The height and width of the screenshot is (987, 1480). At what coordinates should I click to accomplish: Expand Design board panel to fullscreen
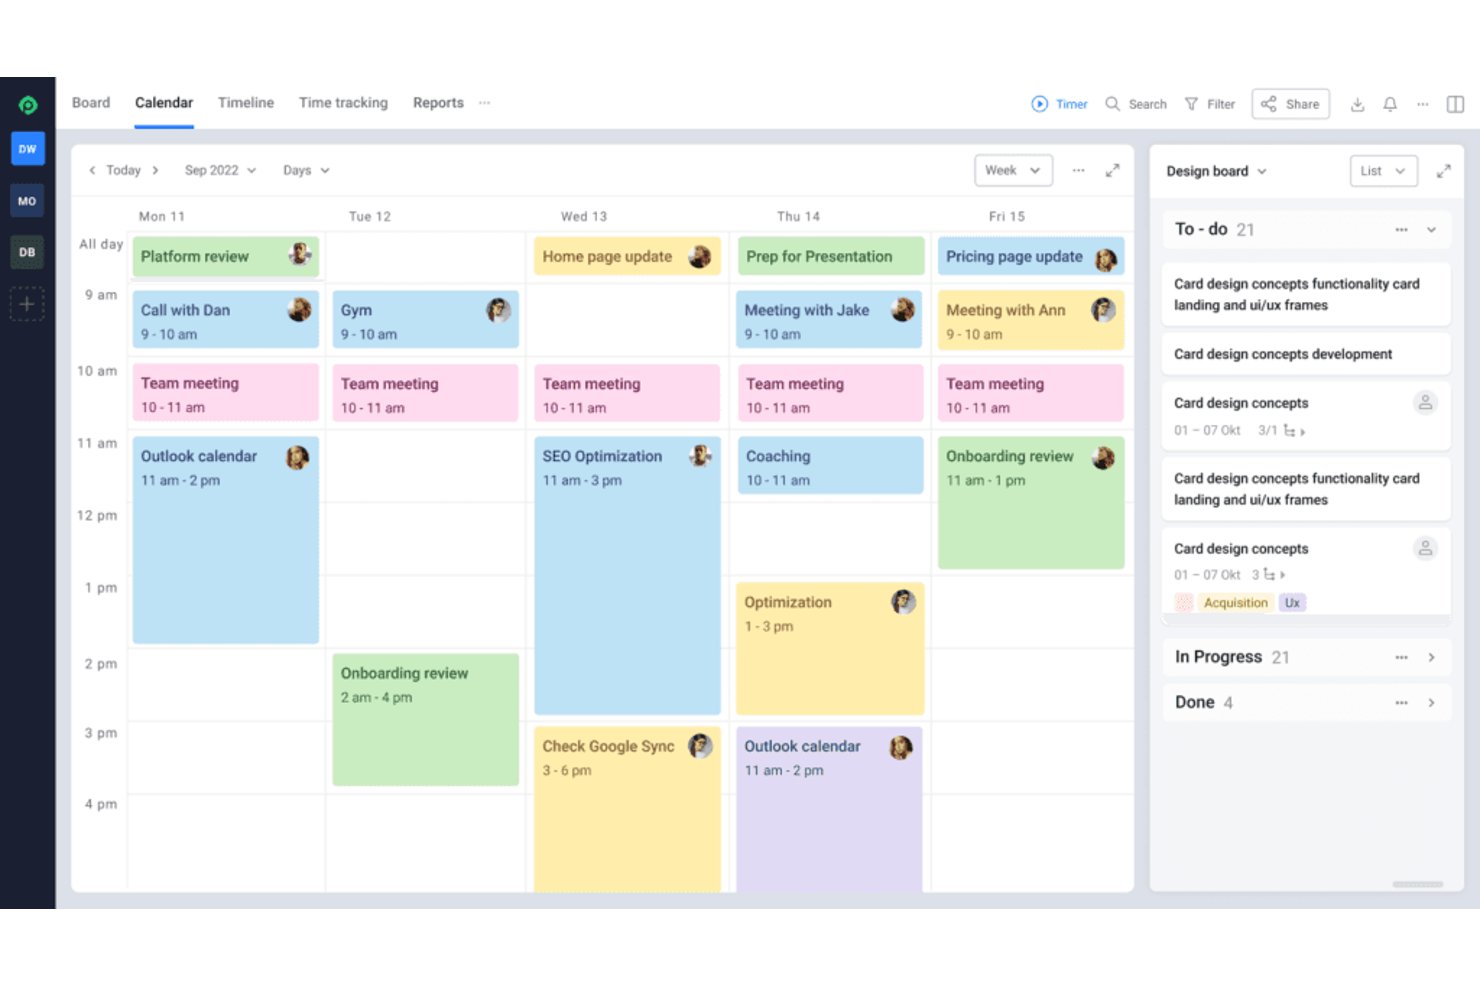pyautogui.click(x=1443, y=171)
